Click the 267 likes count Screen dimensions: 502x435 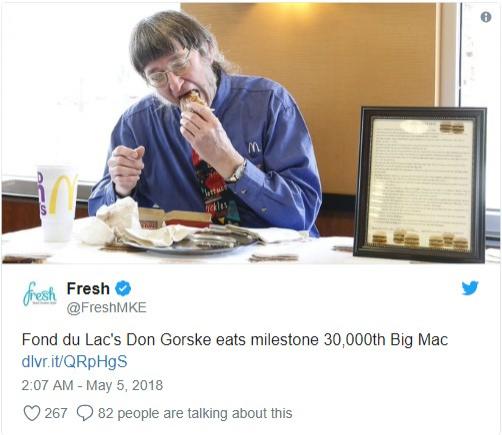(56, 413)
